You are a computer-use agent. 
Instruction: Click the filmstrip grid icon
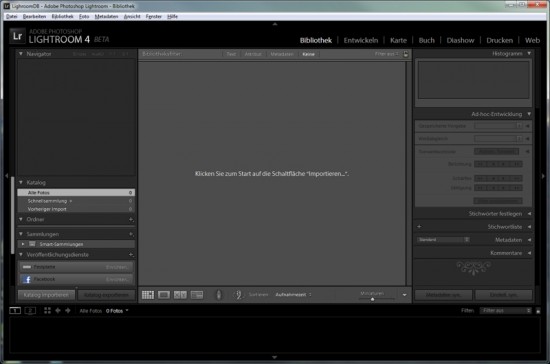[47, 310]
